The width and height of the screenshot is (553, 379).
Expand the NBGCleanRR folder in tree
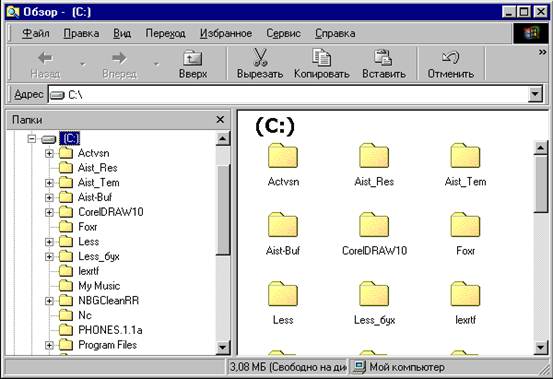click(49, 301)
